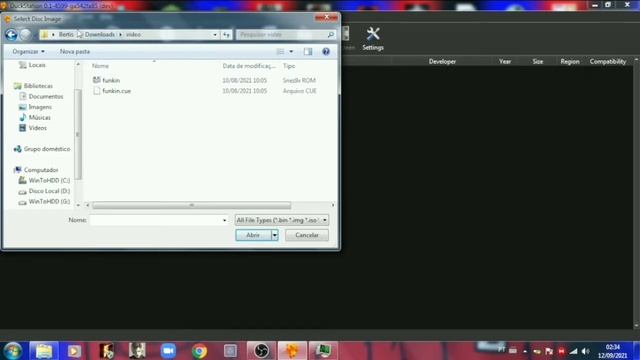
Task: Click the Abrir button
Action: click(253, 235)
